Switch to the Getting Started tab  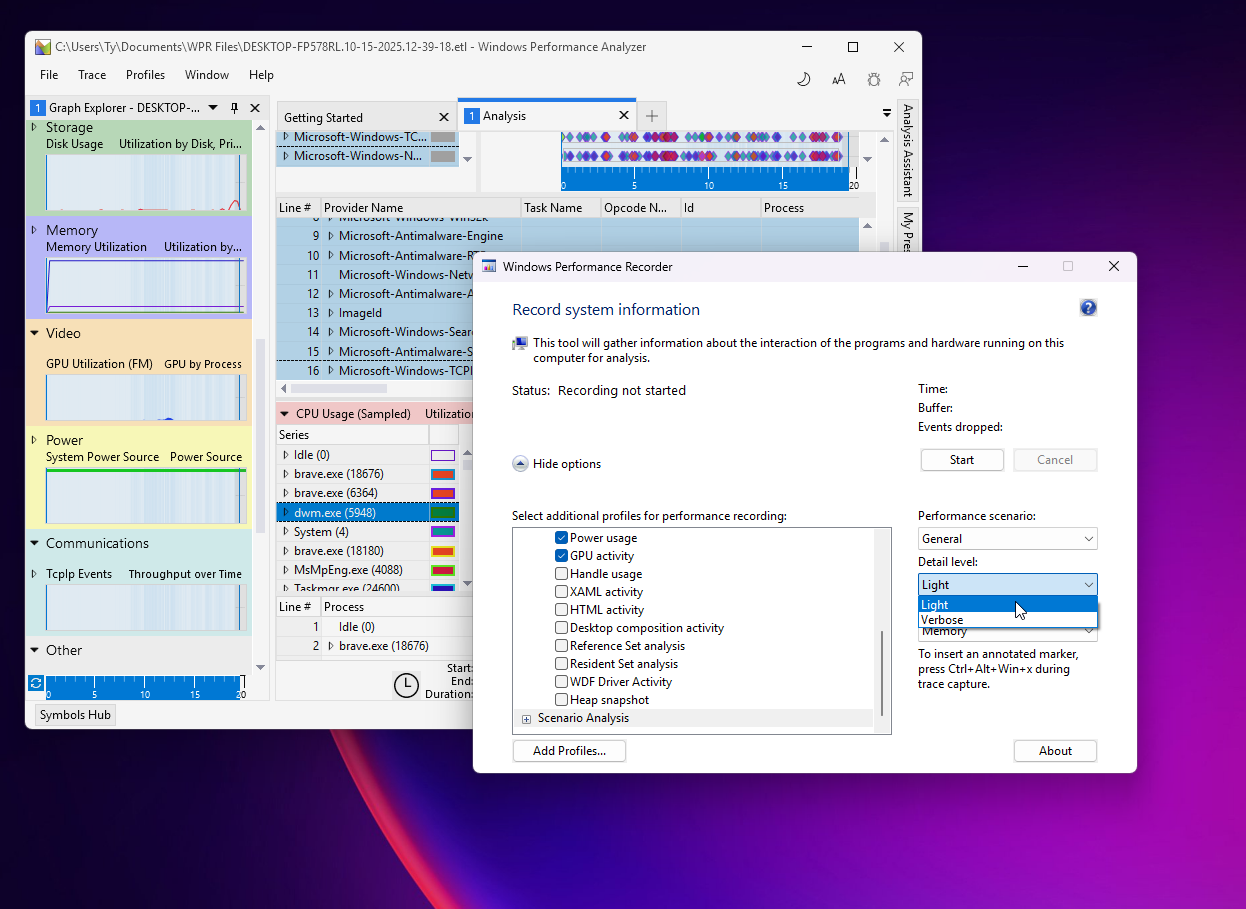[323, 117]
